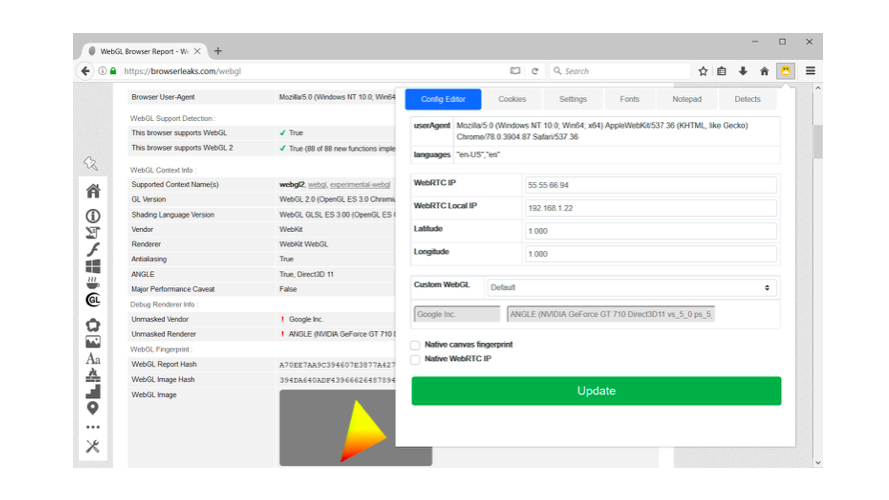Click the scrollbar up arrow
The height and width of the screenshot is (500, 889).
point(818,88)
